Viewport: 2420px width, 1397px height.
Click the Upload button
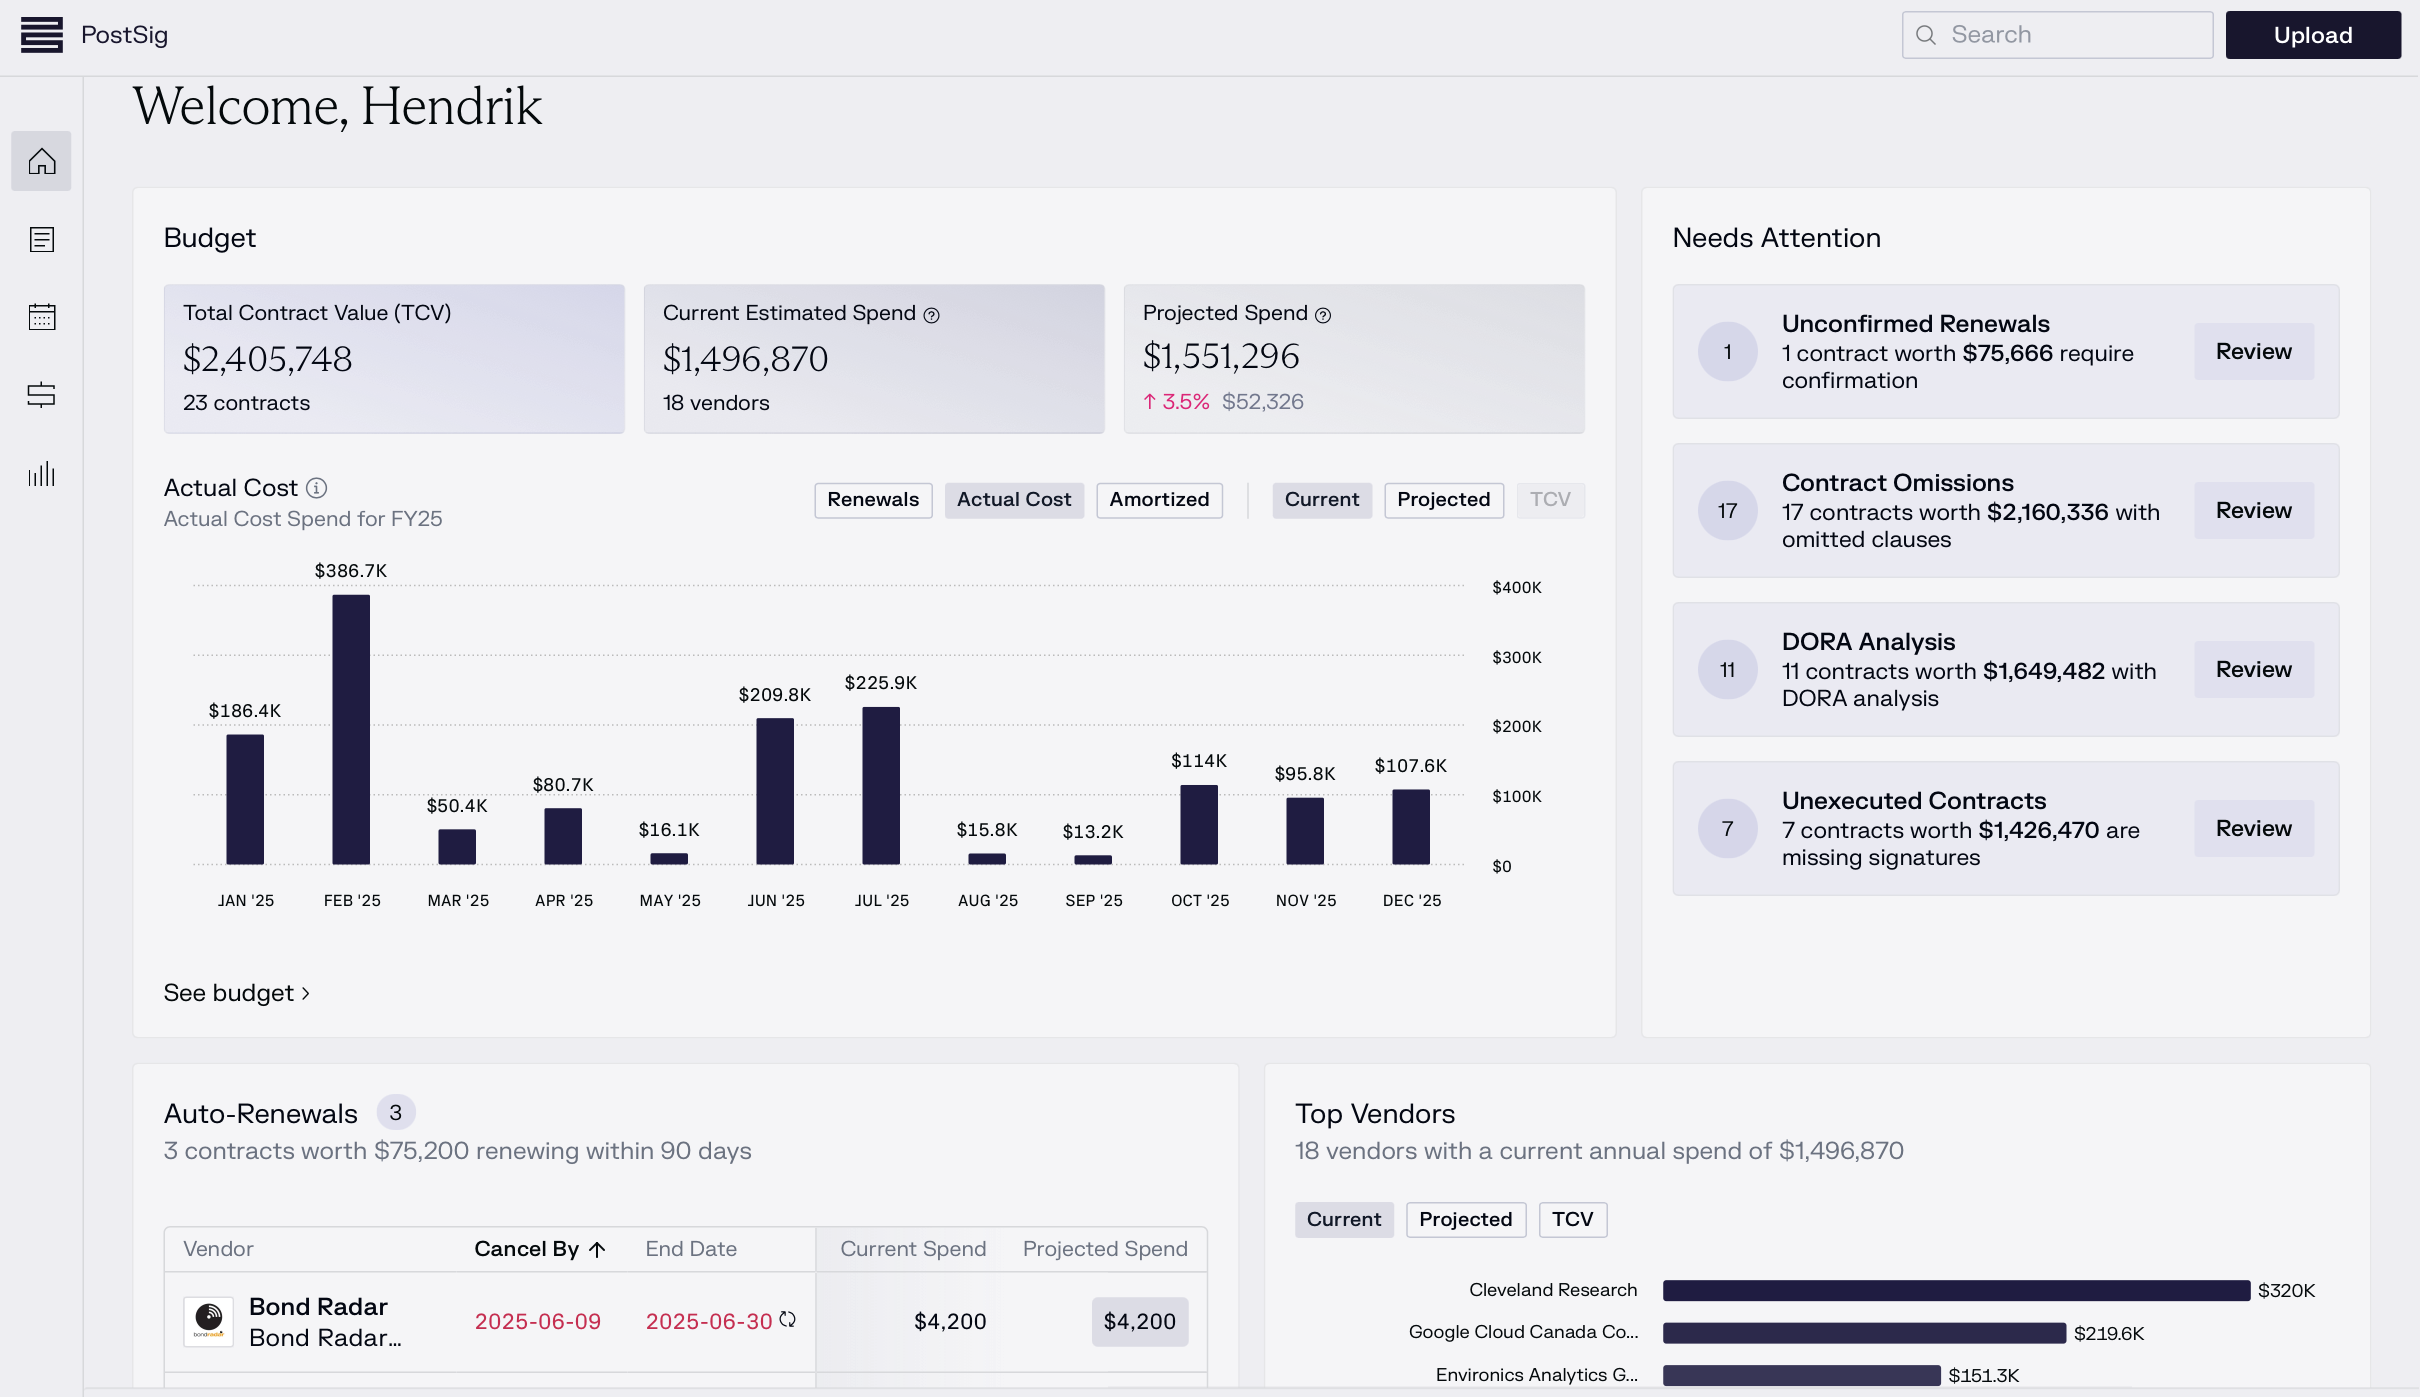[x=2311, y=35]
